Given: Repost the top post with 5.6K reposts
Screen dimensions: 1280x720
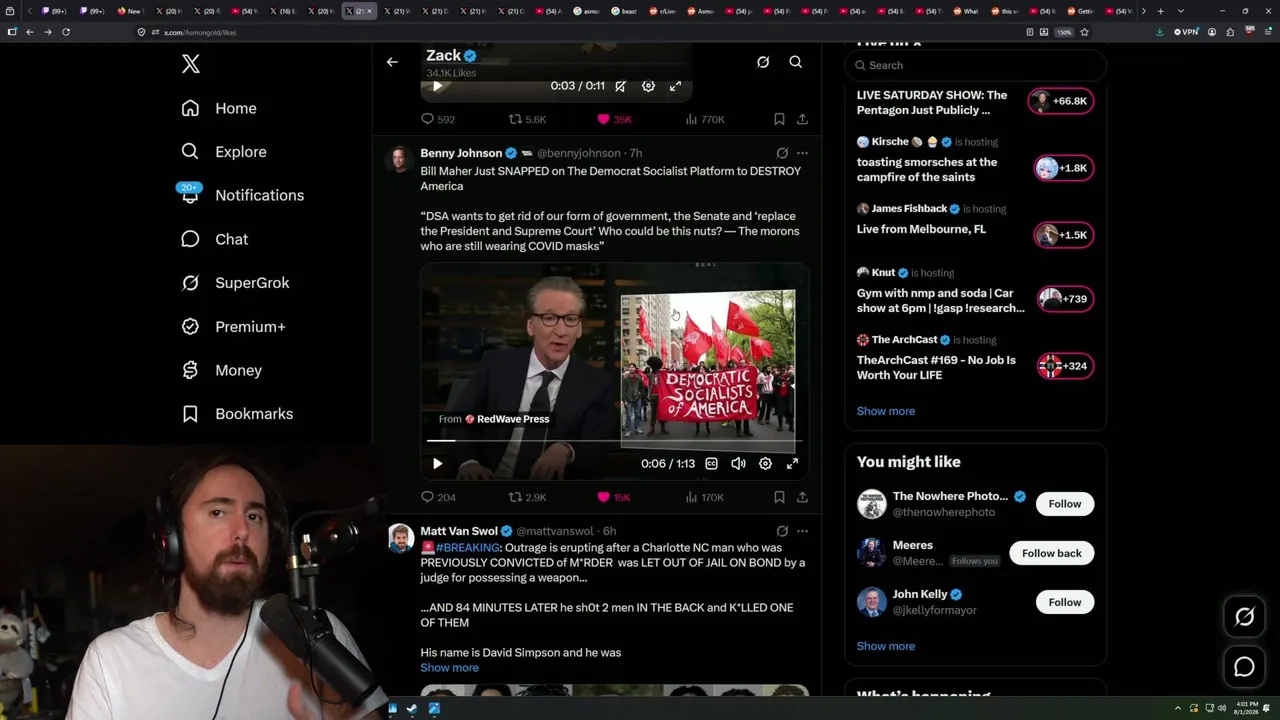Looking at the screenshot, I should (x=527, y=119).
